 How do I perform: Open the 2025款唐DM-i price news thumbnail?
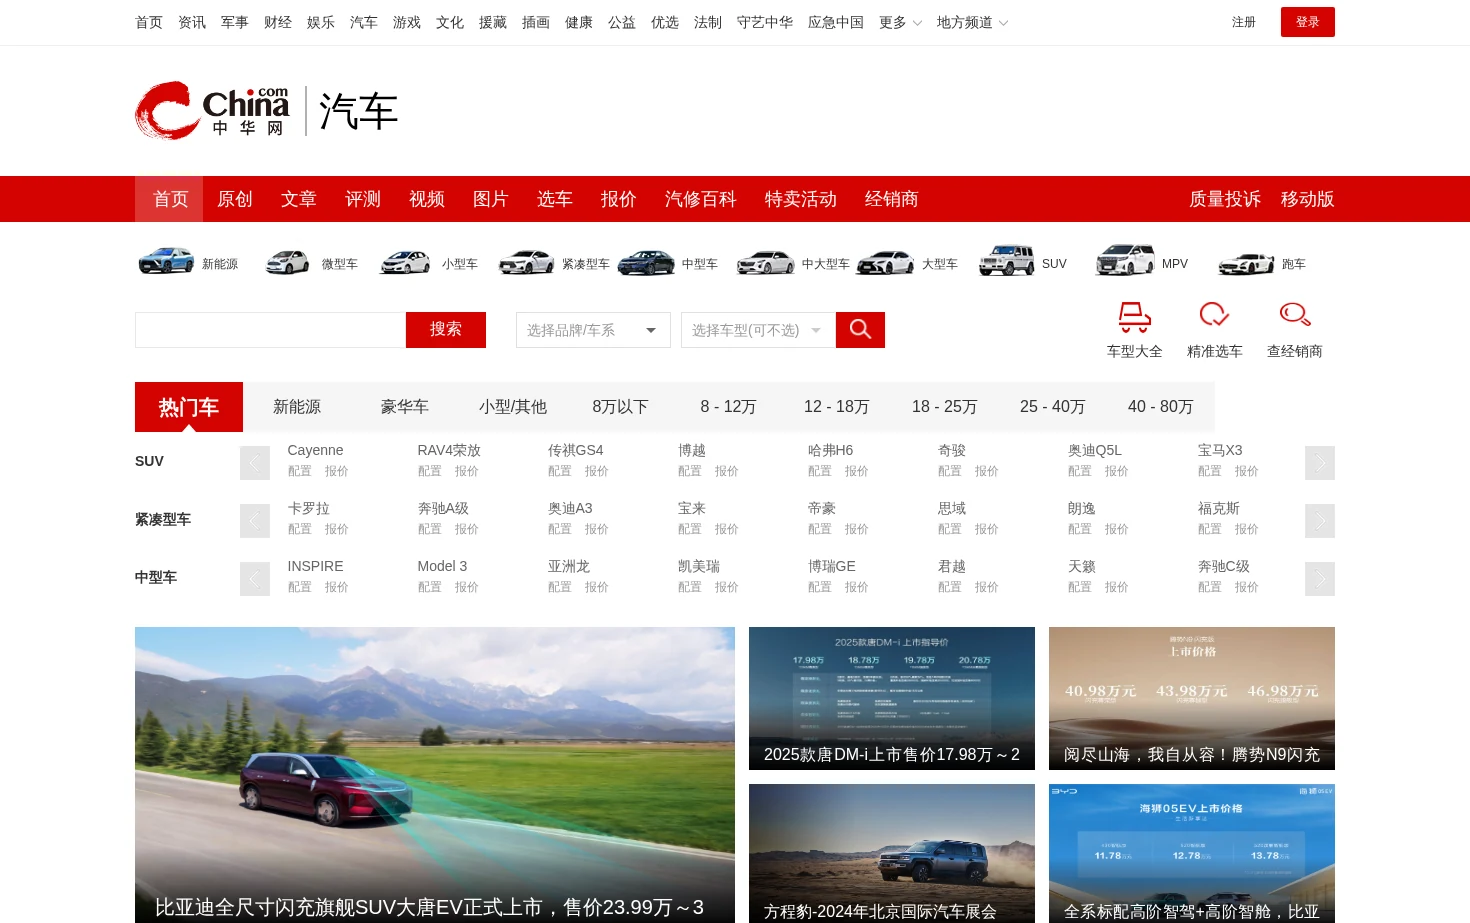pos(892,698)
